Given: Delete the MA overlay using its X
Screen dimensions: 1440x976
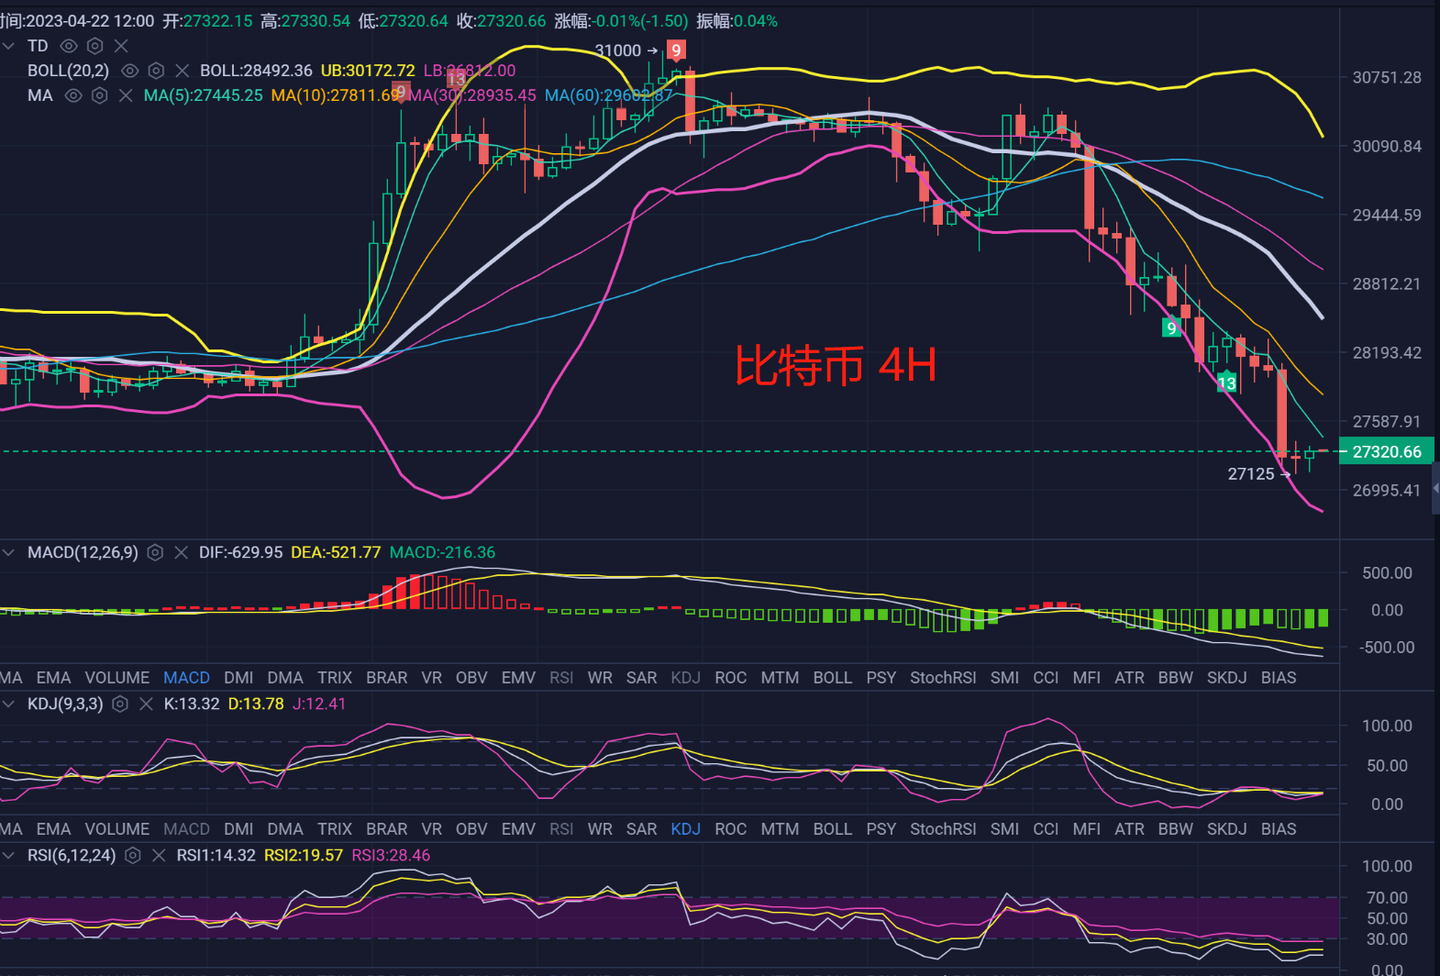Looking at the screenshot, I should pyautogui.click(x=125, y=95).
